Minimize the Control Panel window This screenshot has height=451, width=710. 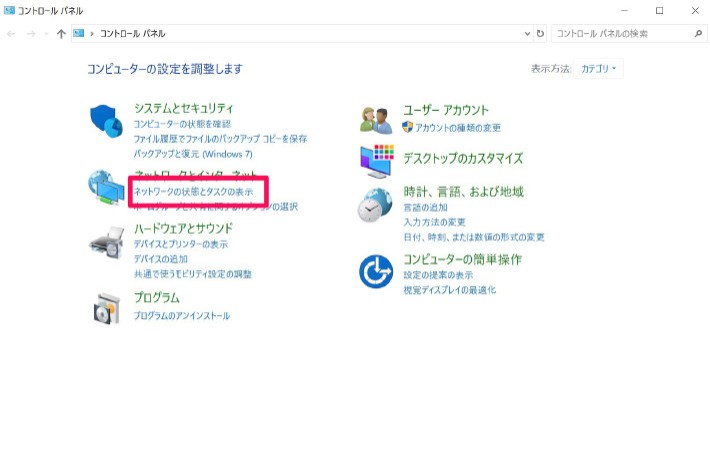[x=624, y=10]
